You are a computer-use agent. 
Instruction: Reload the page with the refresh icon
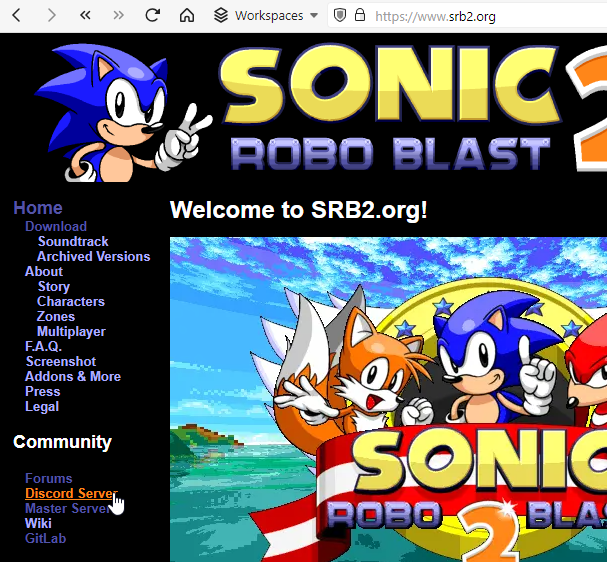tap(153, 15)
